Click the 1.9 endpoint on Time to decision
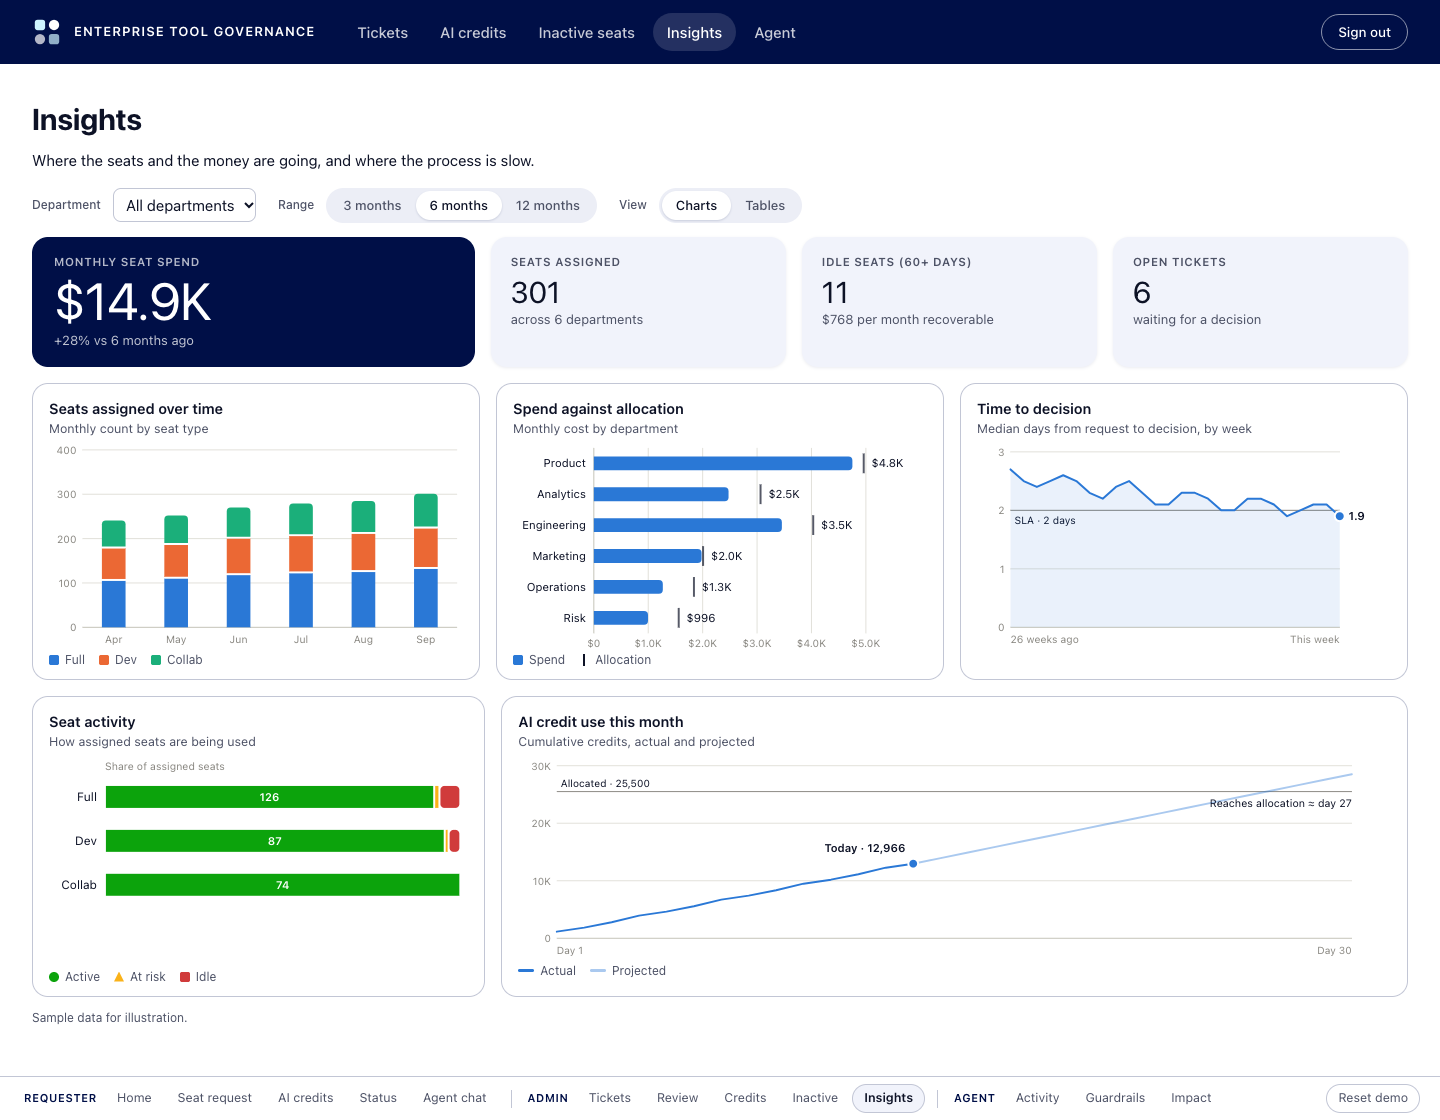This screenshot has height=1120, width=1440. tap(1340, 516)
